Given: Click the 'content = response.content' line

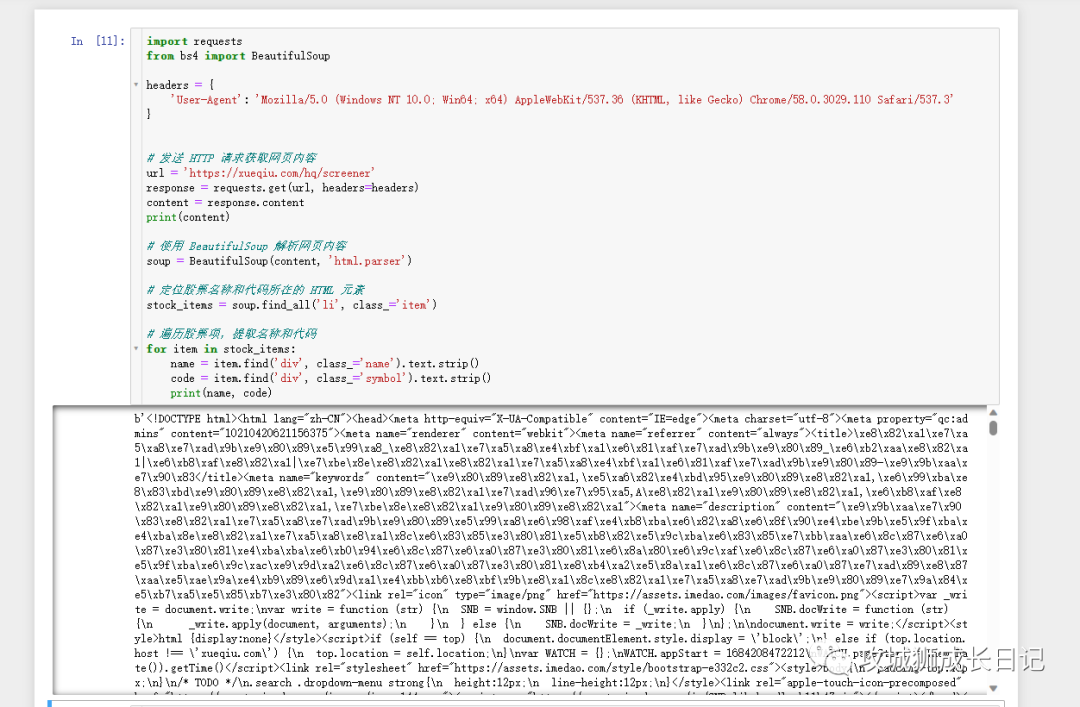Looking at the screenshot, I should tap(225, 202).
